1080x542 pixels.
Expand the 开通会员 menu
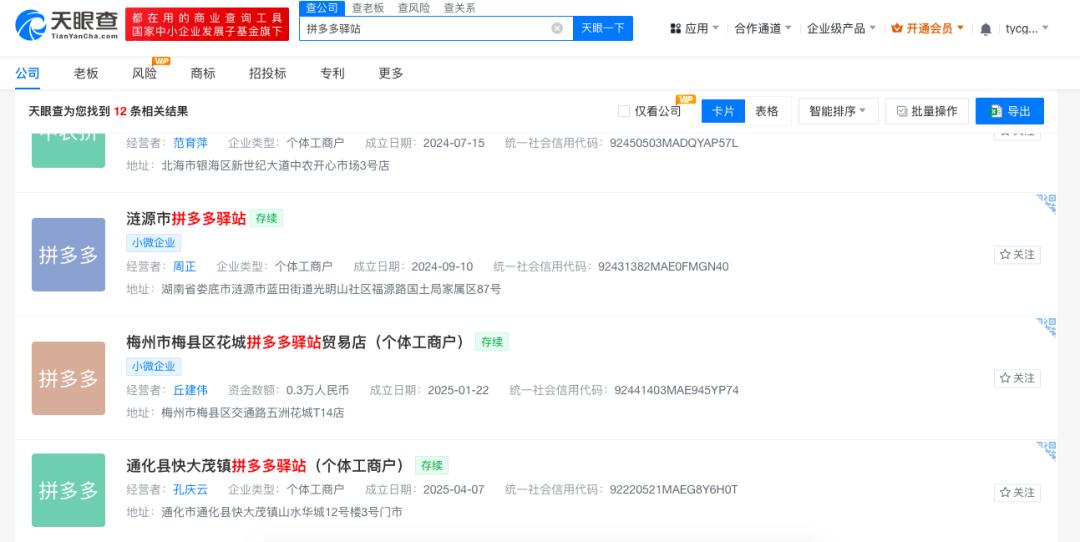(928, 28)
